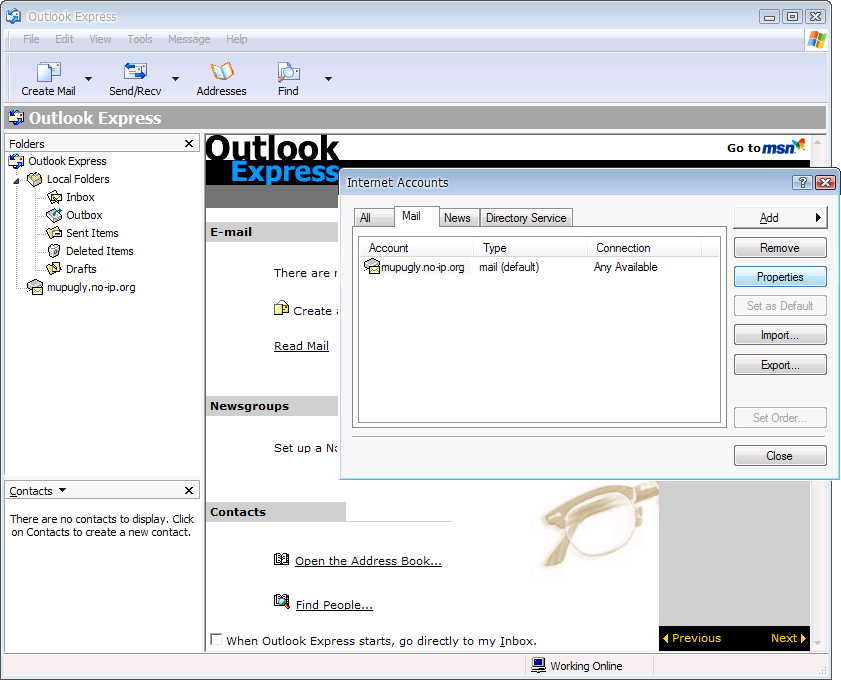Click the Find toolbar icon
The height and width of the screenshot is (680, 841).
tap(288, 73)
